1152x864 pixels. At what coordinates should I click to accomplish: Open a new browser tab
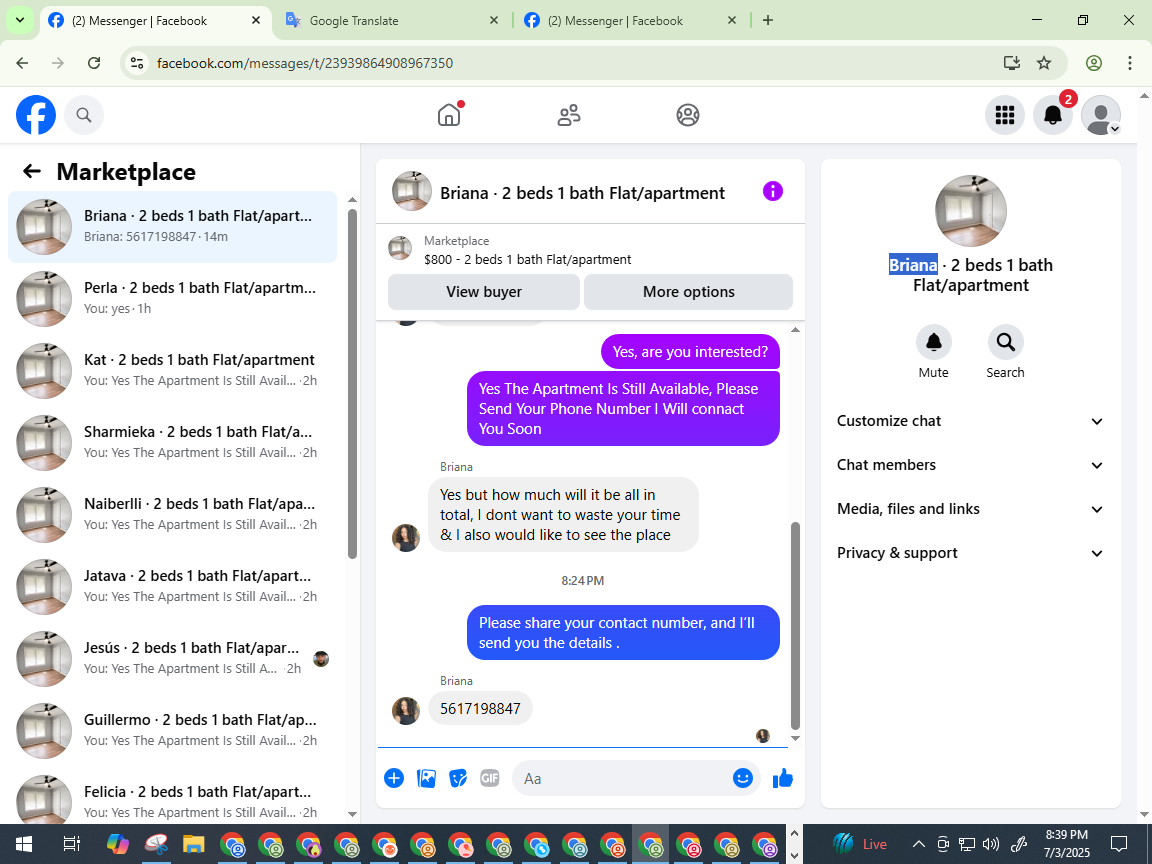[768, 21]
